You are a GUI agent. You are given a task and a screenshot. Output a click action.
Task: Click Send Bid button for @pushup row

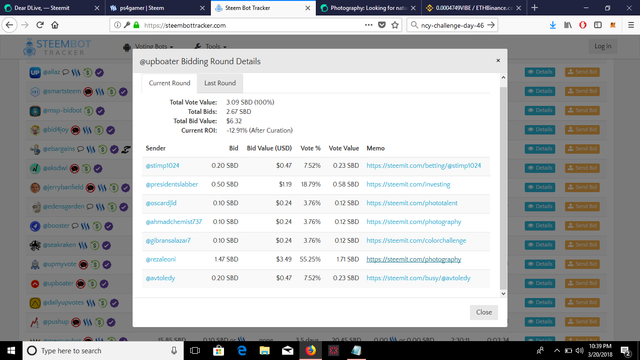[582, 322]
